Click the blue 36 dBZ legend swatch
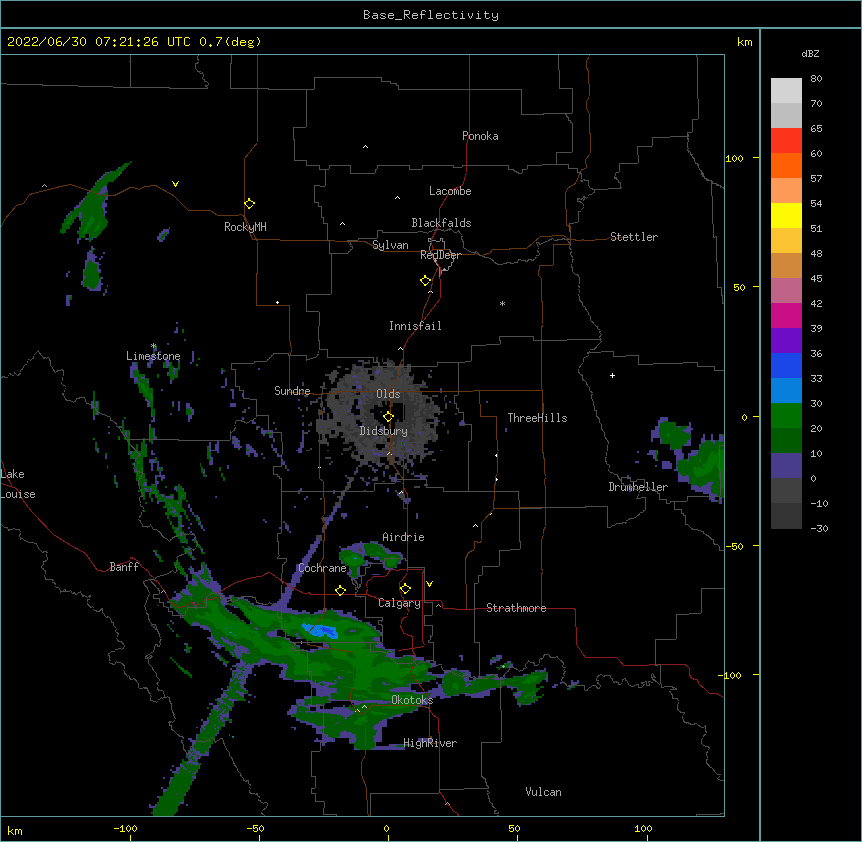This screenshot has height=842, width=862. [786, 365]
